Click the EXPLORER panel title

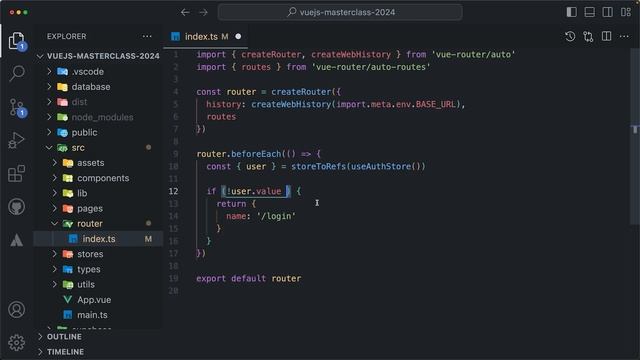coord(67,36)
